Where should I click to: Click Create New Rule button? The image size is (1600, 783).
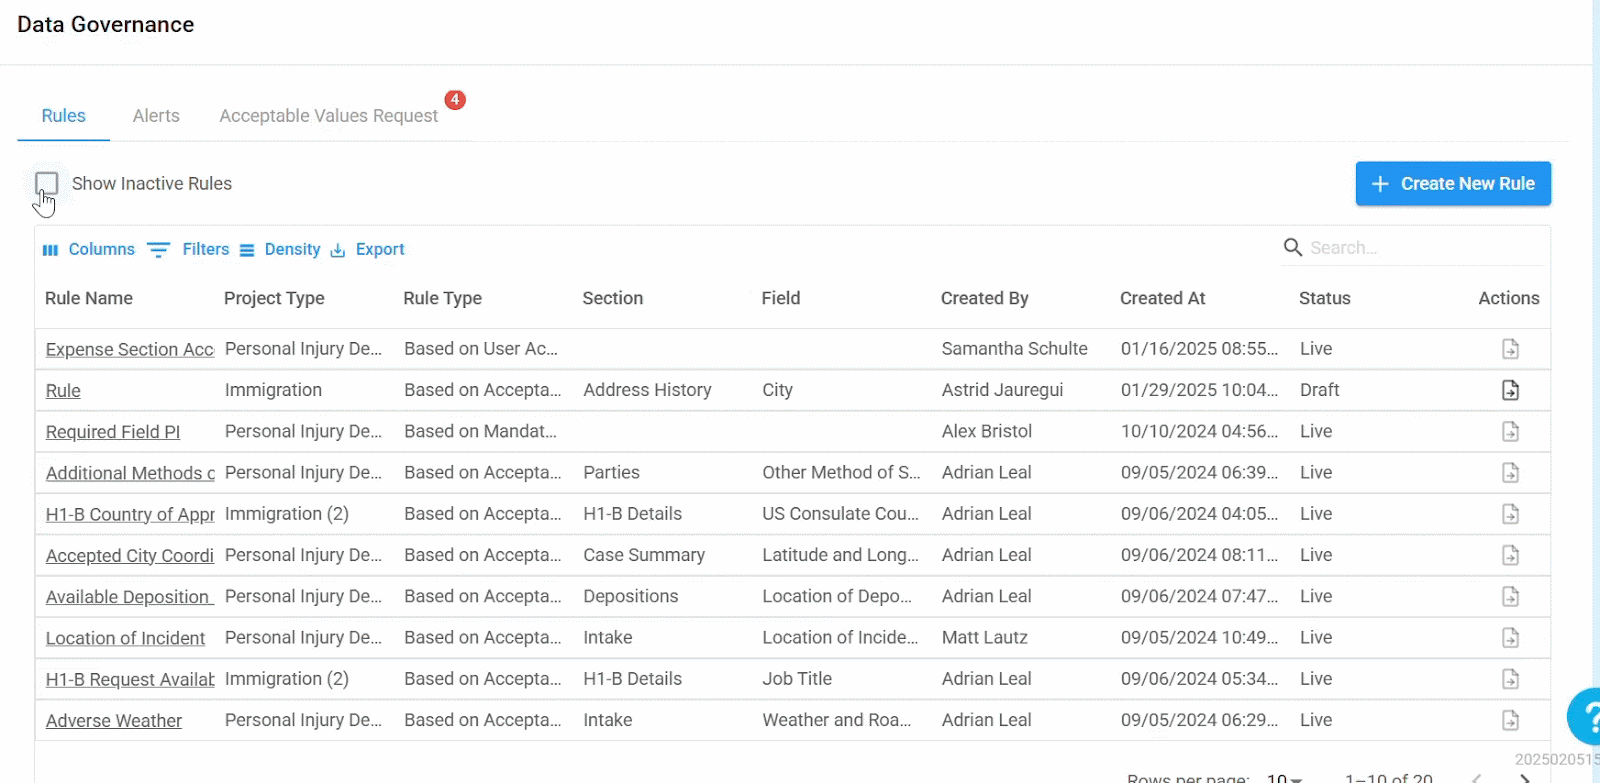[x=1453, y=184]
